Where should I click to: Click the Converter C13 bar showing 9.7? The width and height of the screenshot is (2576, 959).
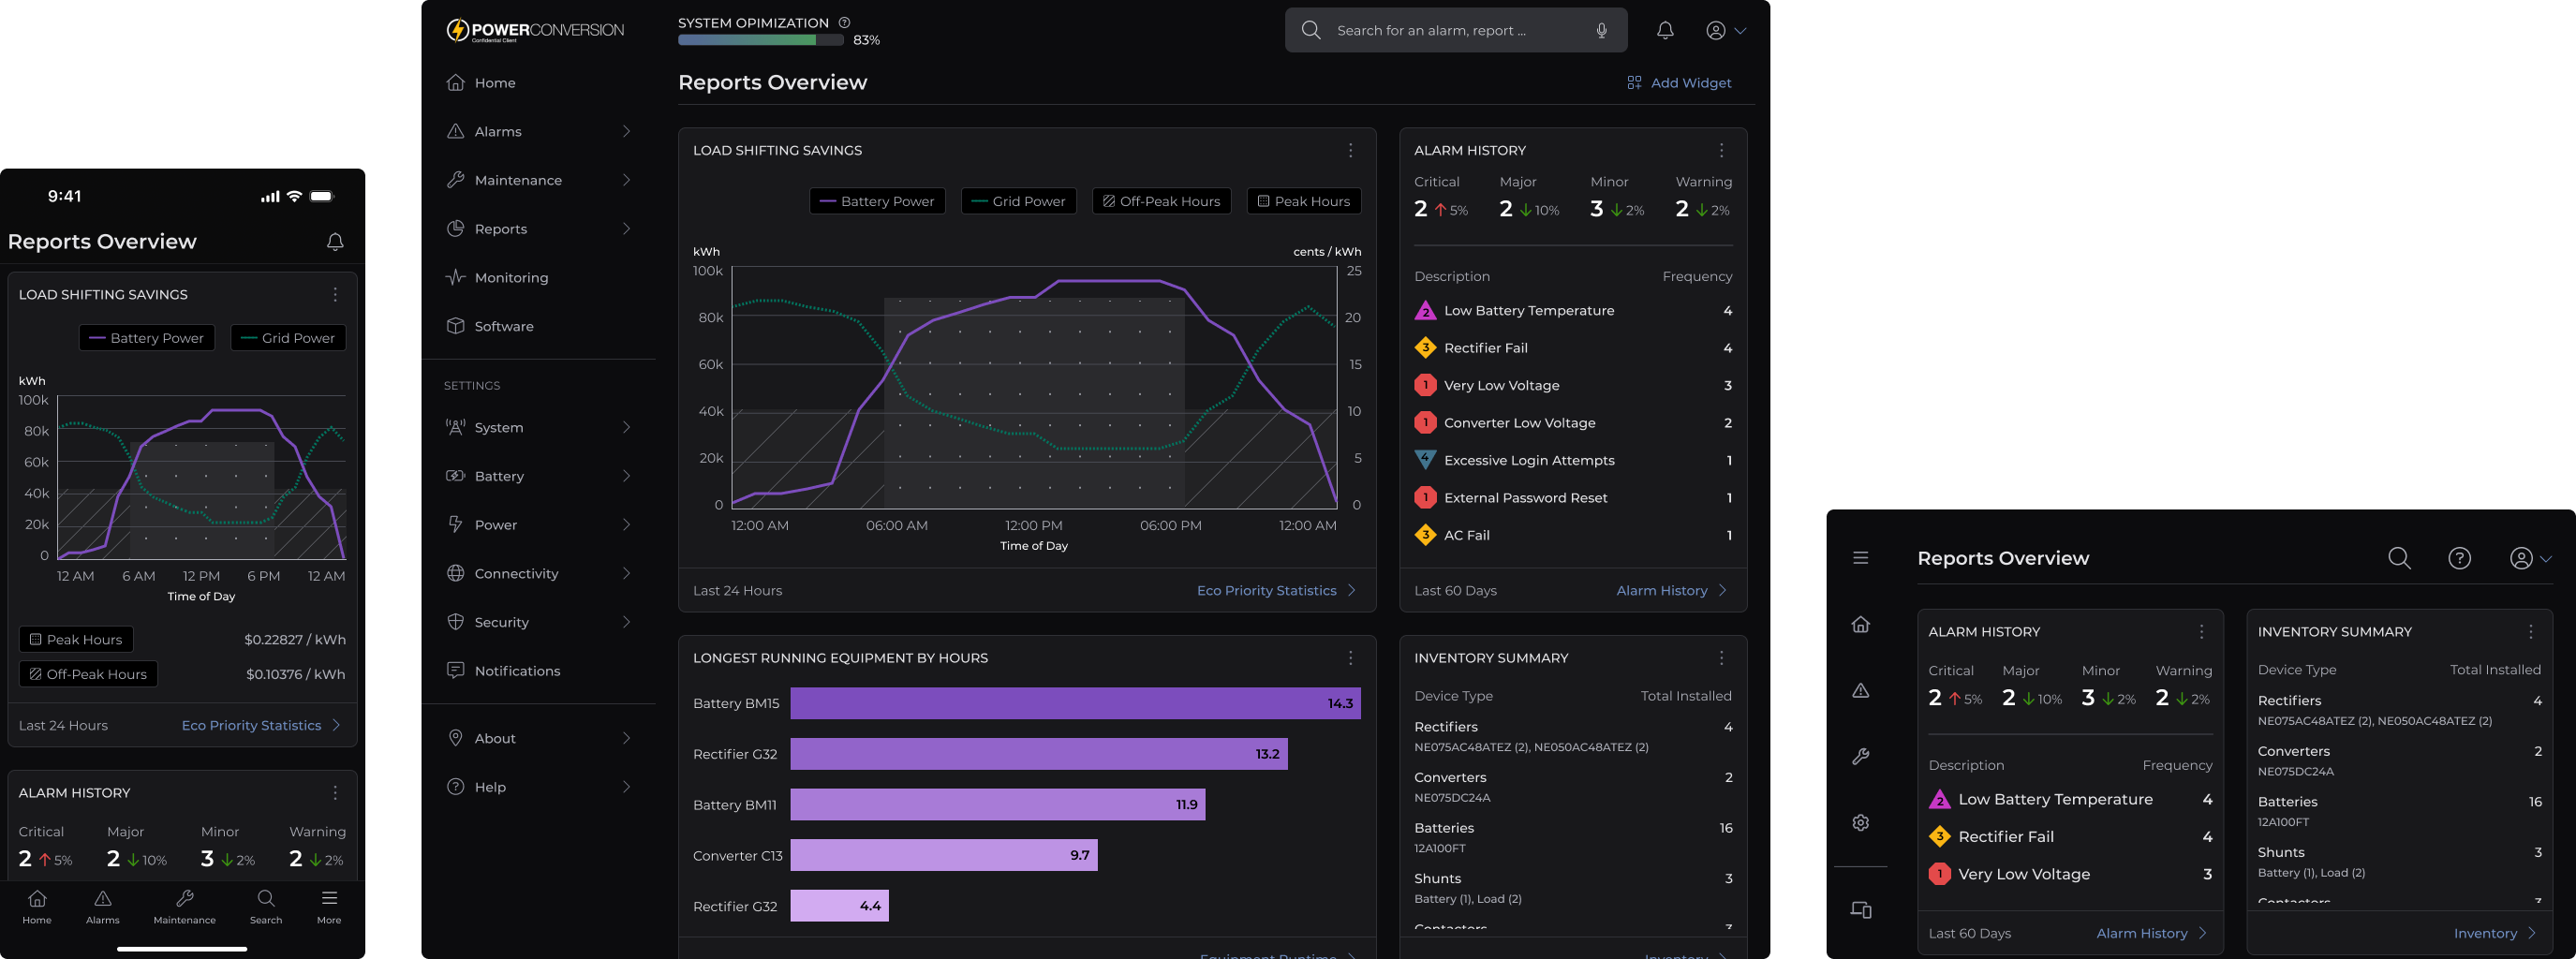[x=943, y=855]
